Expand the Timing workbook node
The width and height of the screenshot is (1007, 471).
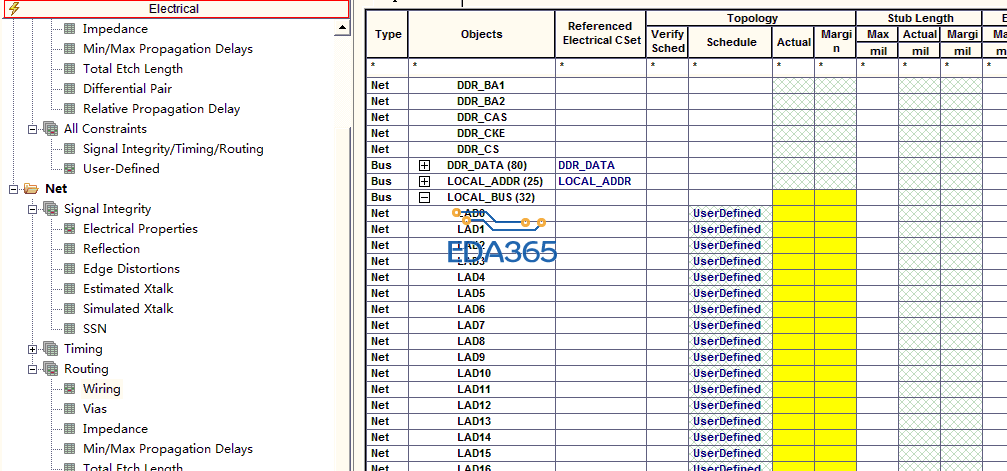32,349
